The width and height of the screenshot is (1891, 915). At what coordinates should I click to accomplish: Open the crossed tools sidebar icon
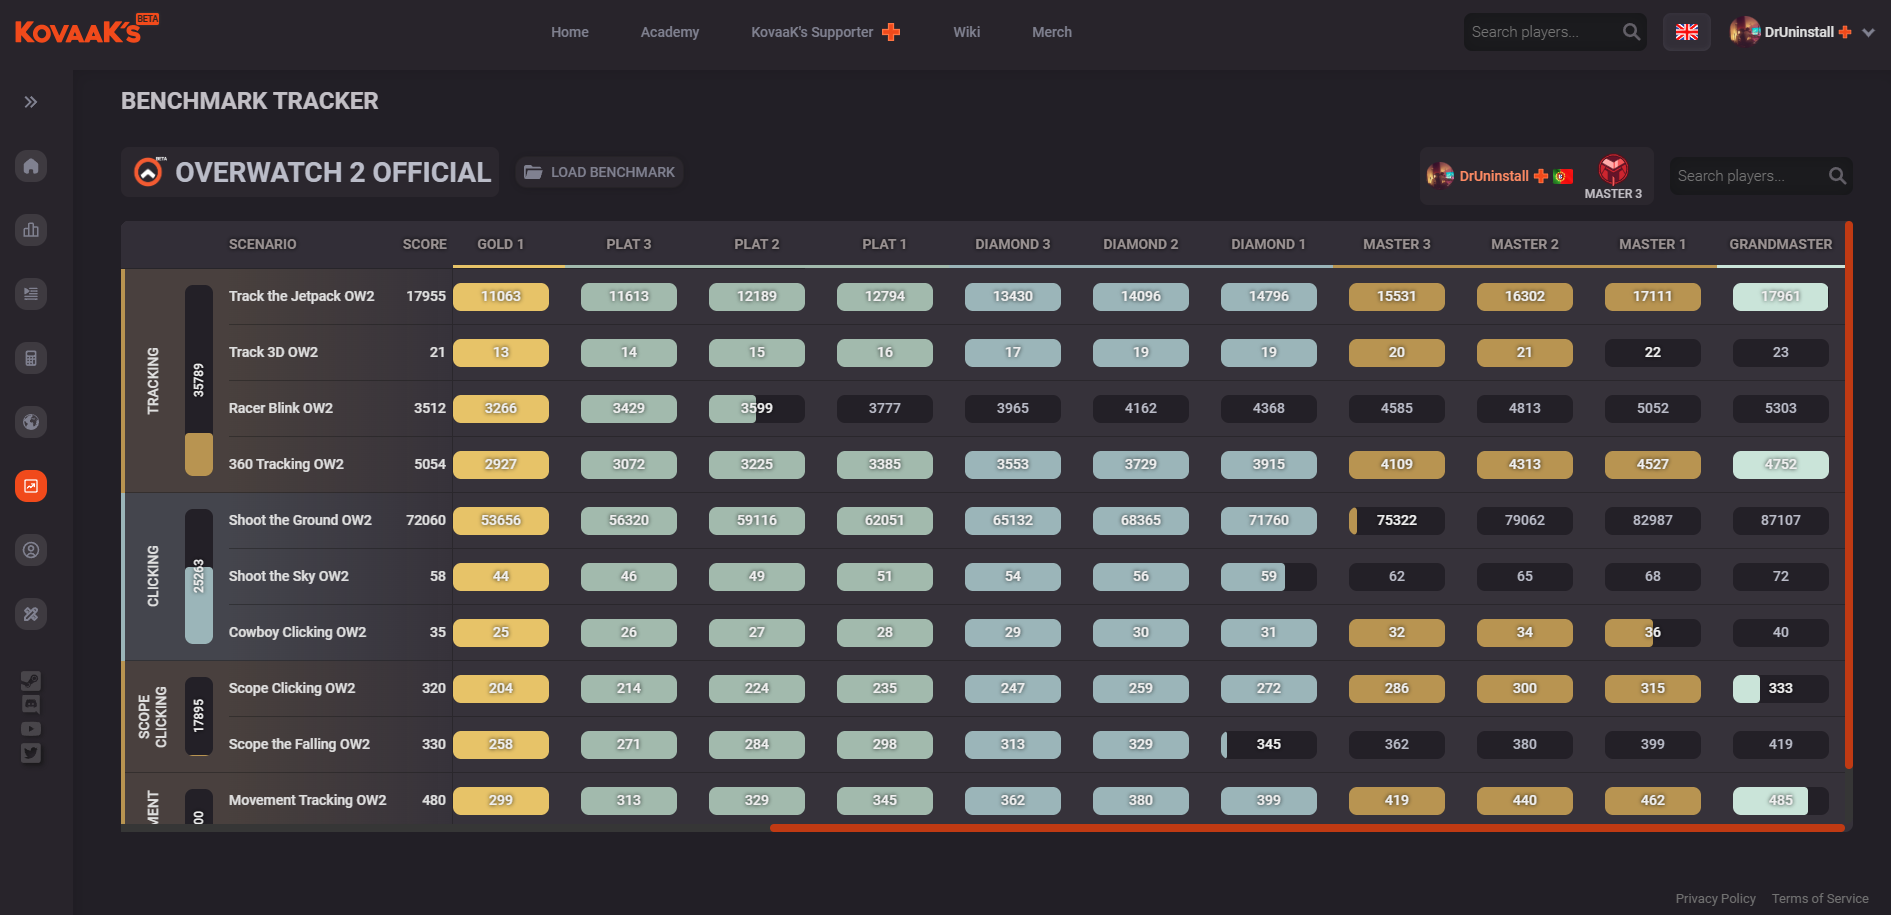point(31,614)
